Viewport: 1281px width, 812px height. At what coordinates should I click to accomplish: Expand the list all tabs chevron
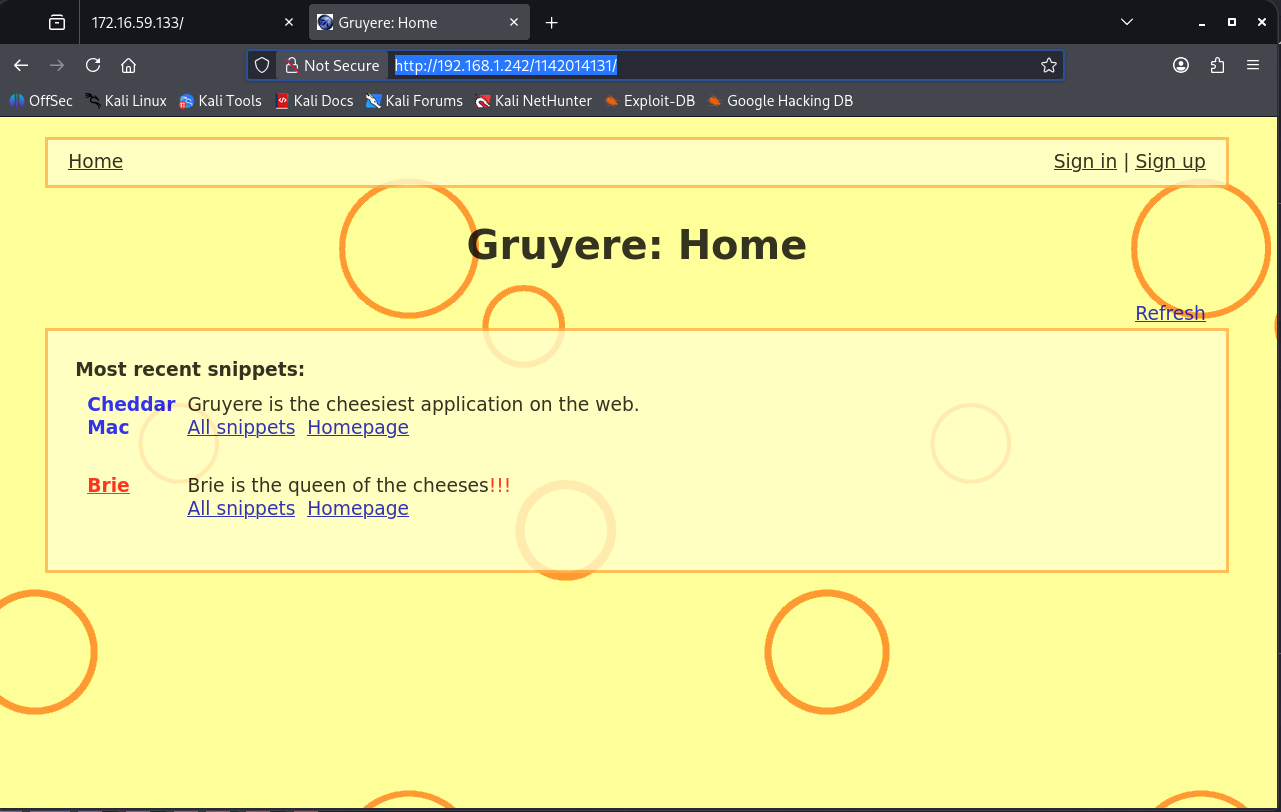click(x=1127, y=22)
